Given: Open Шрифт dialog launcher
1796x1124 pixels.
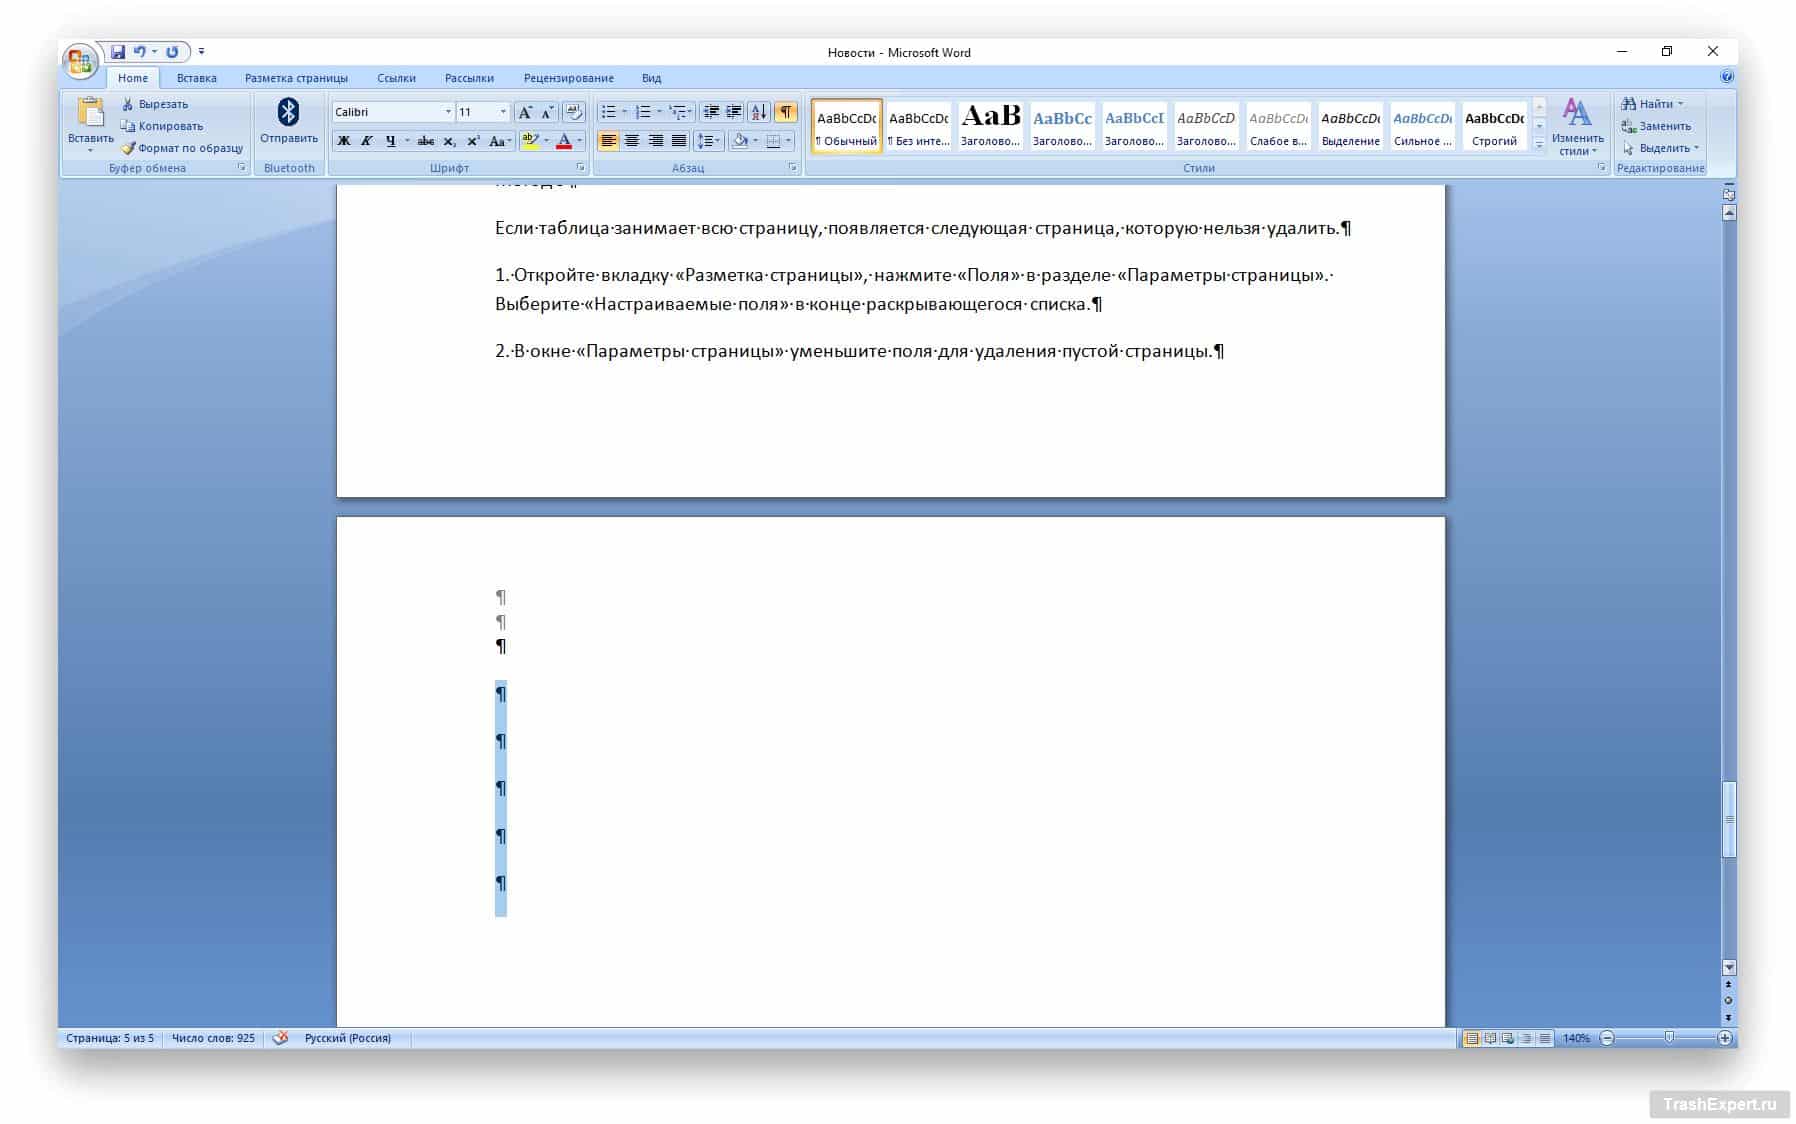Looking at the screenshot, I should tap(581, 168).
